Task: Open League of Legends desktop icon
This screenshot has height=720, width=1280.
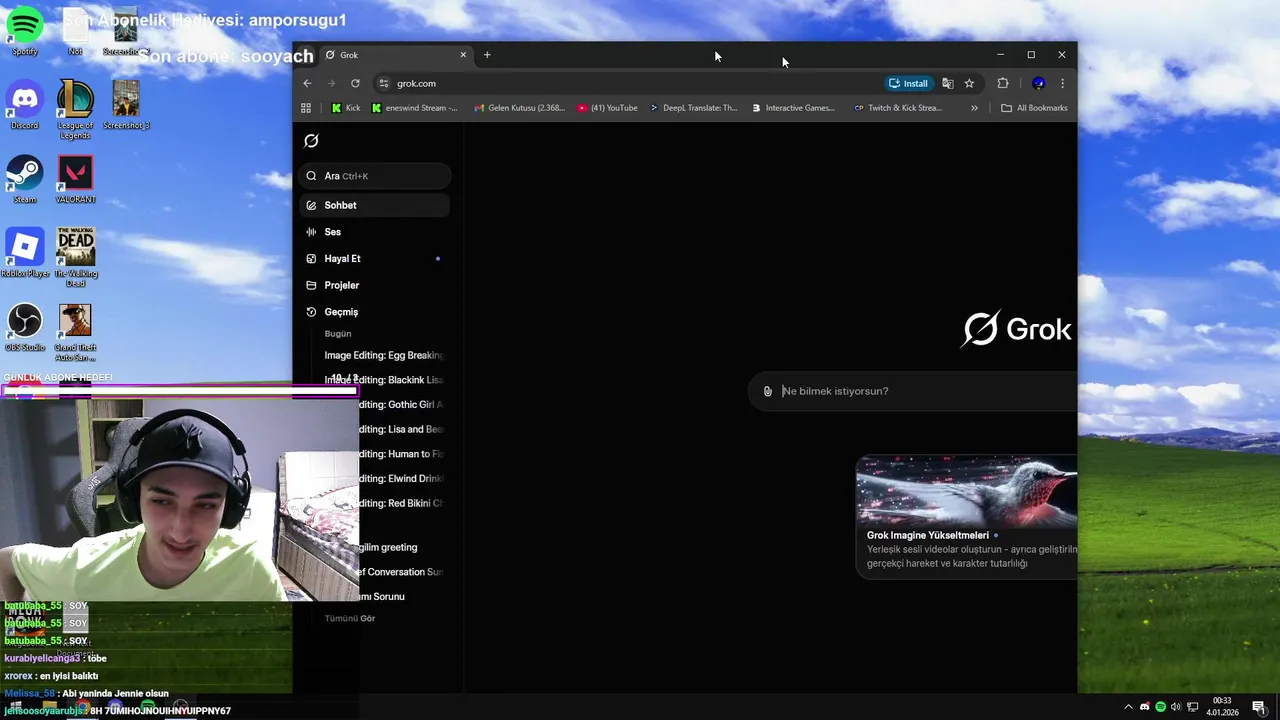Action: 75,109
